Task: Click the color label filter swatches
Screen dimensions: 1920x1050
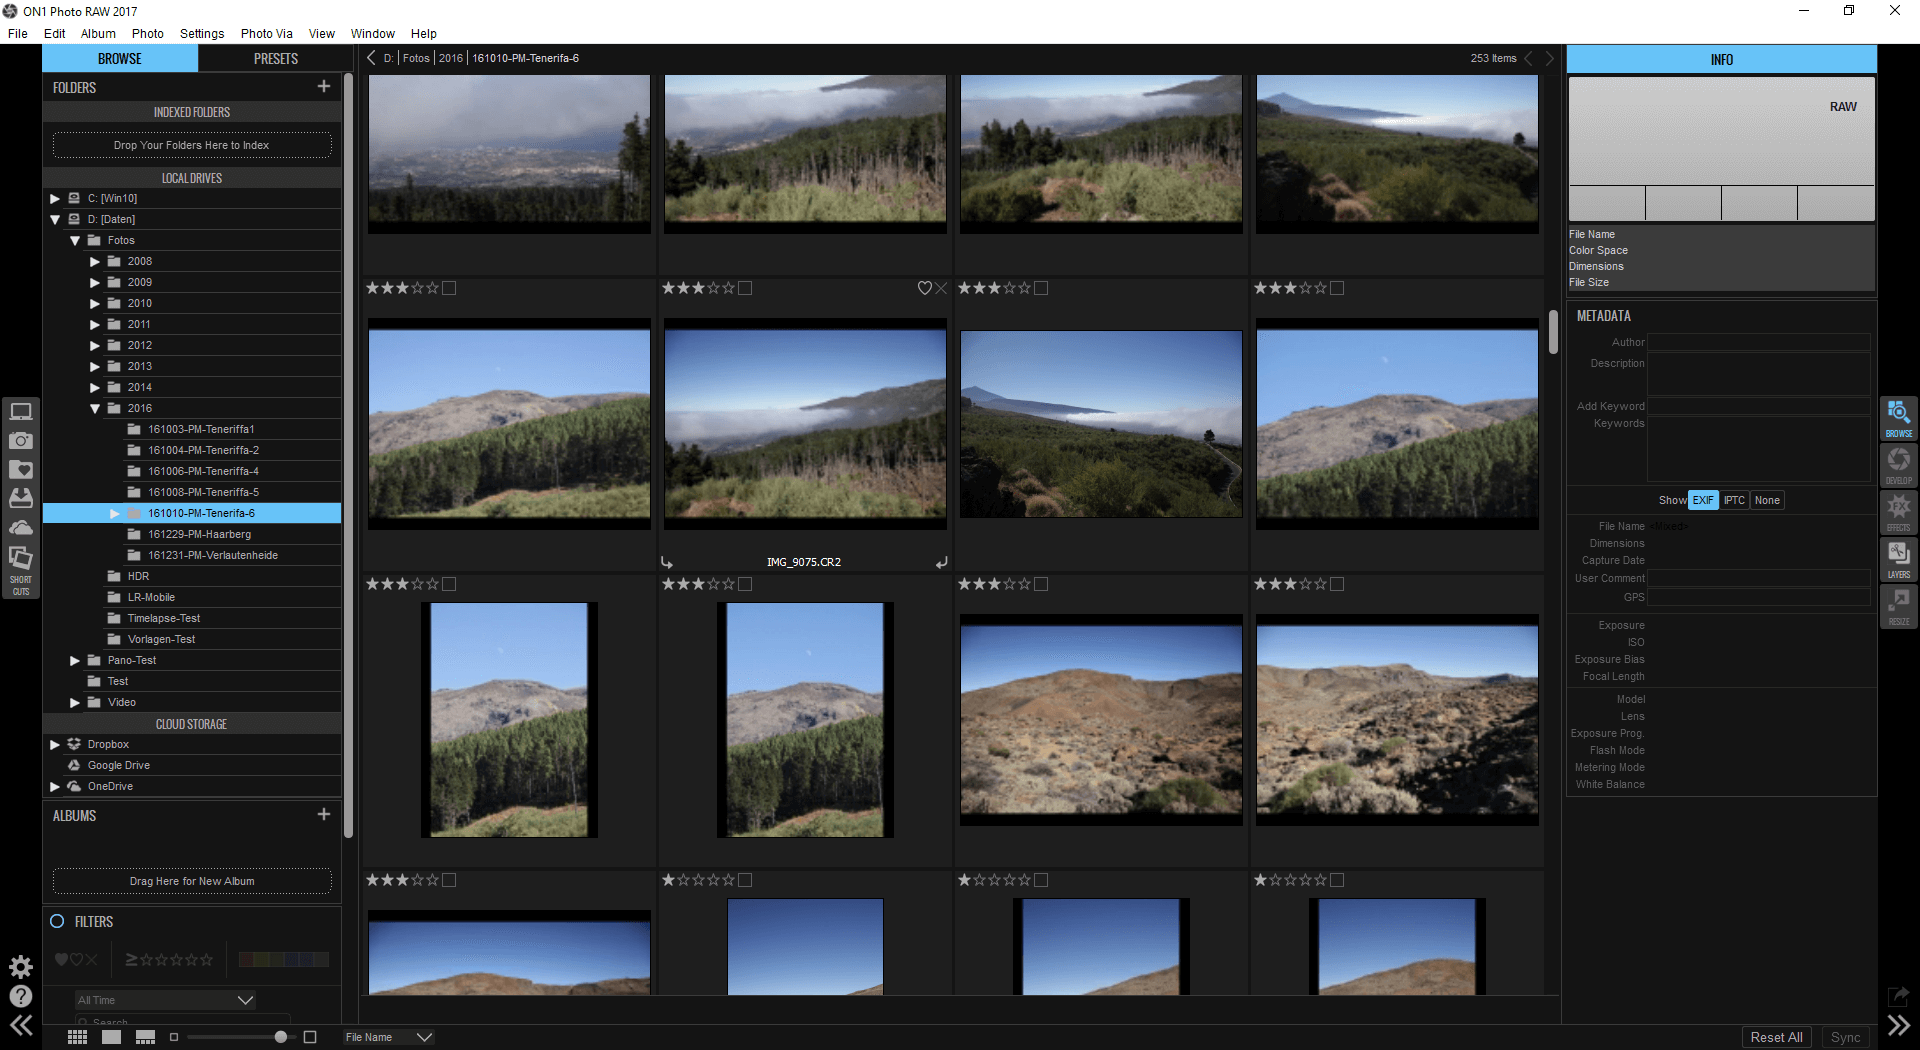Action: [284, 959]
